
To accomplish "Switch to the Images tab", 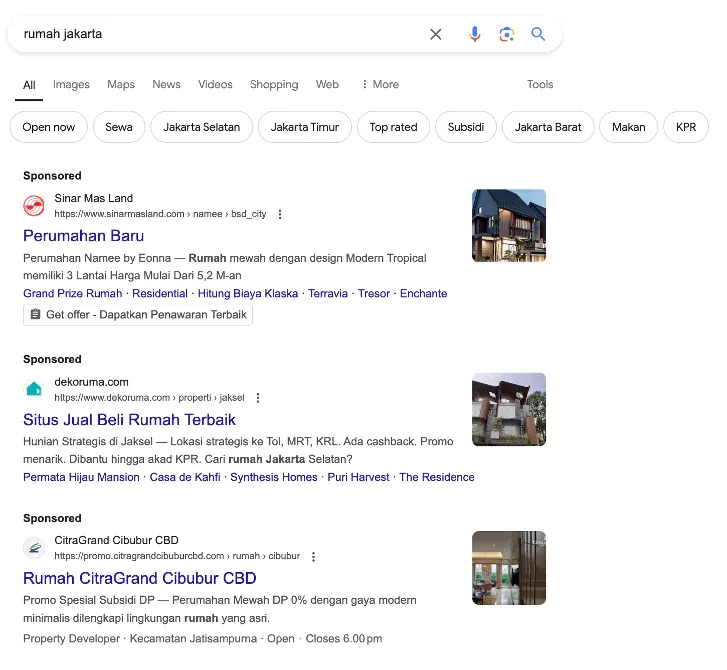I will [x=71, y=84].
